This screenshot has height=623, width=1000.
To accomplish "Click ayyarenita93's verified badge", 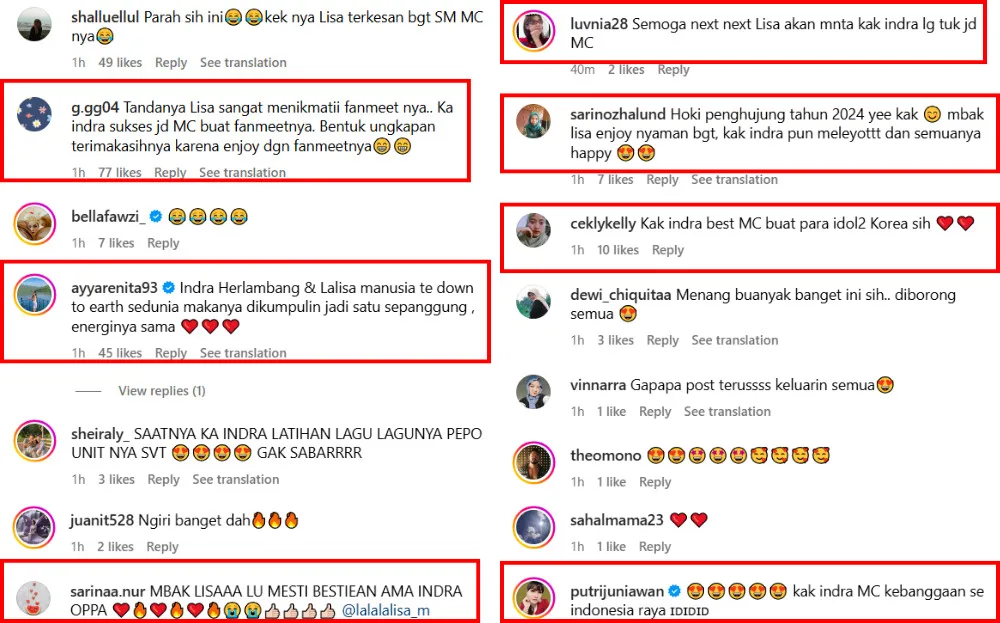I will [x=170, y=288].
